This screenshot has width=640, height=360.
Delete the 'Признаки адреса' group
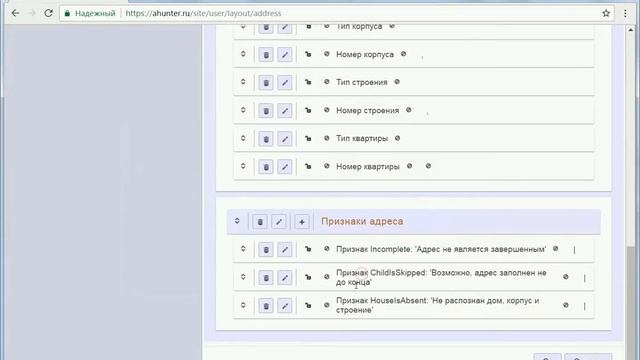260,222
